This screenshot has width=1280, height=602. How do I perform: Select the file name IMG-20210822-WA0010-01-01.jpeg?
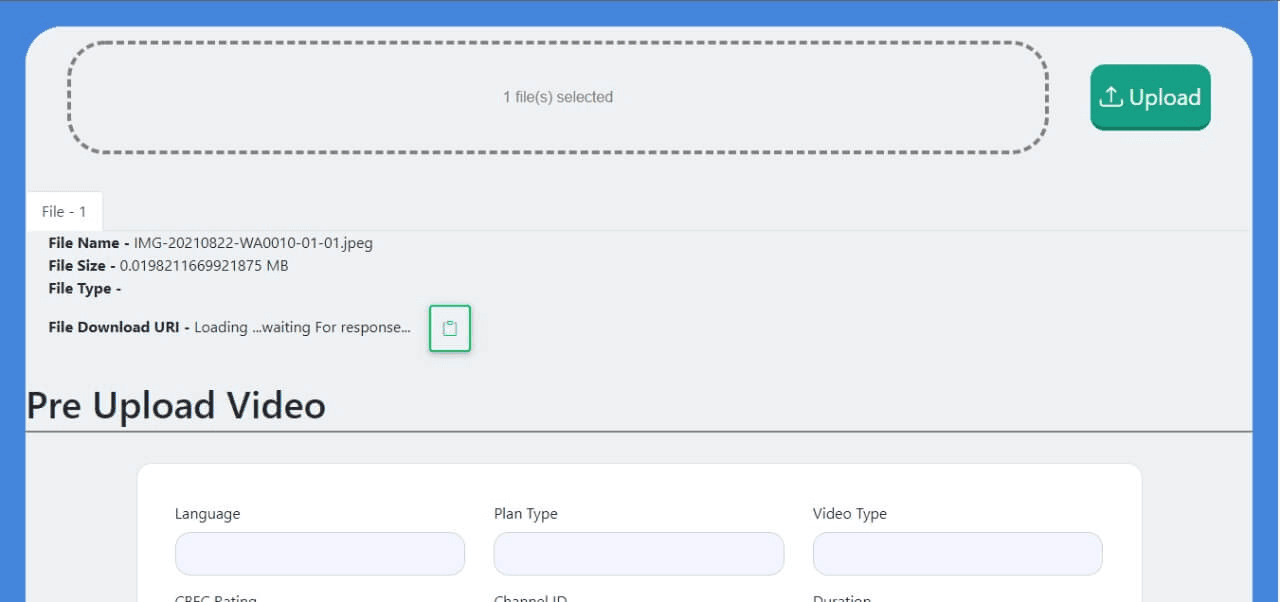click(255, 243)
